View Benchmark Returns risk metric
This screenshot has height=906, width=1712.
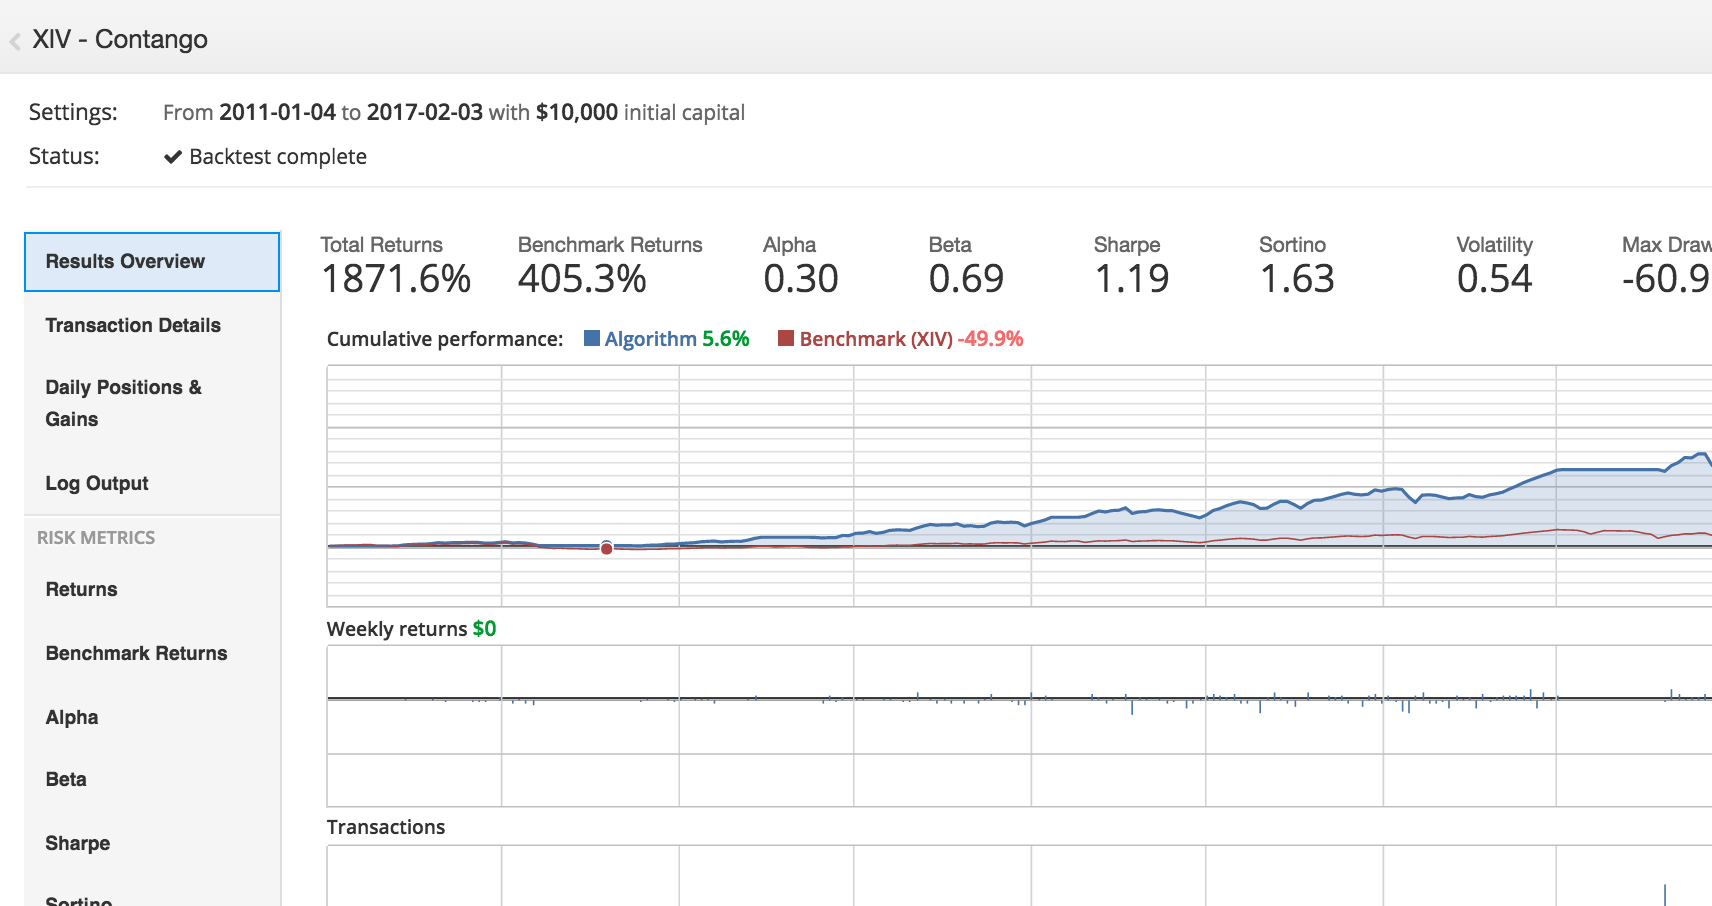coord(136,653)
